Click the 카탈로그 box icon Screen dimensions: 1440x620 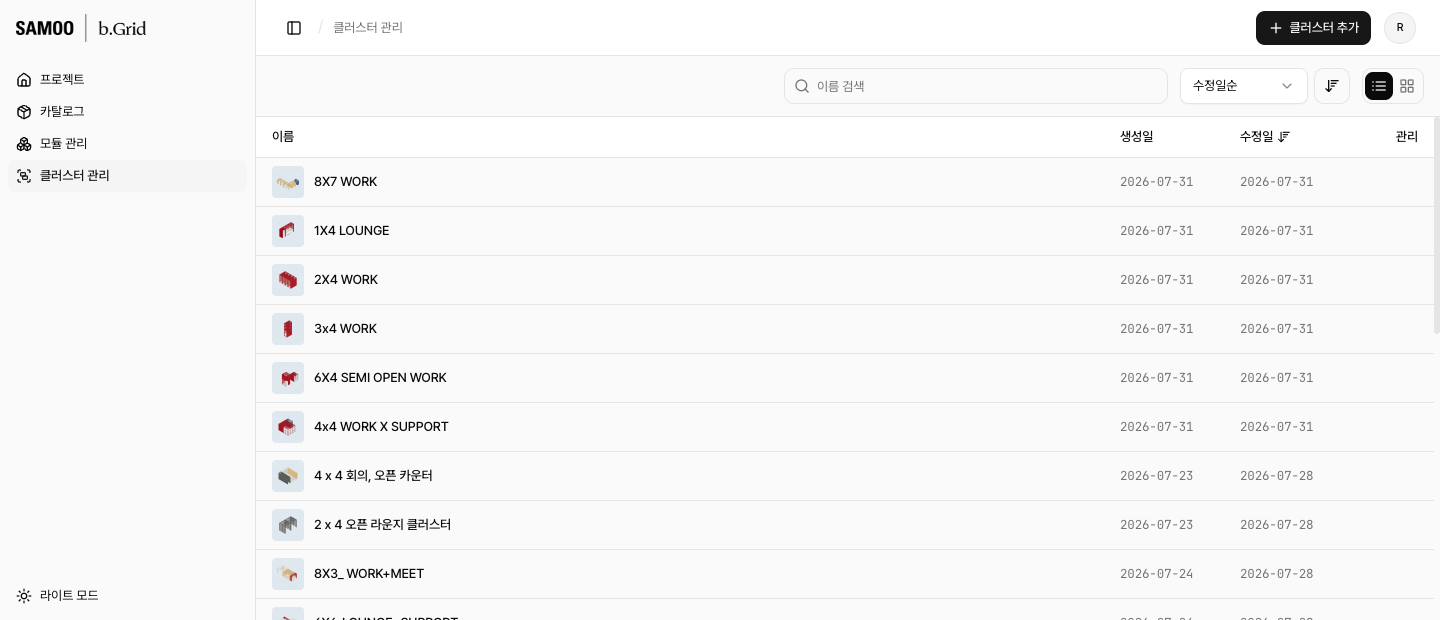24,111
